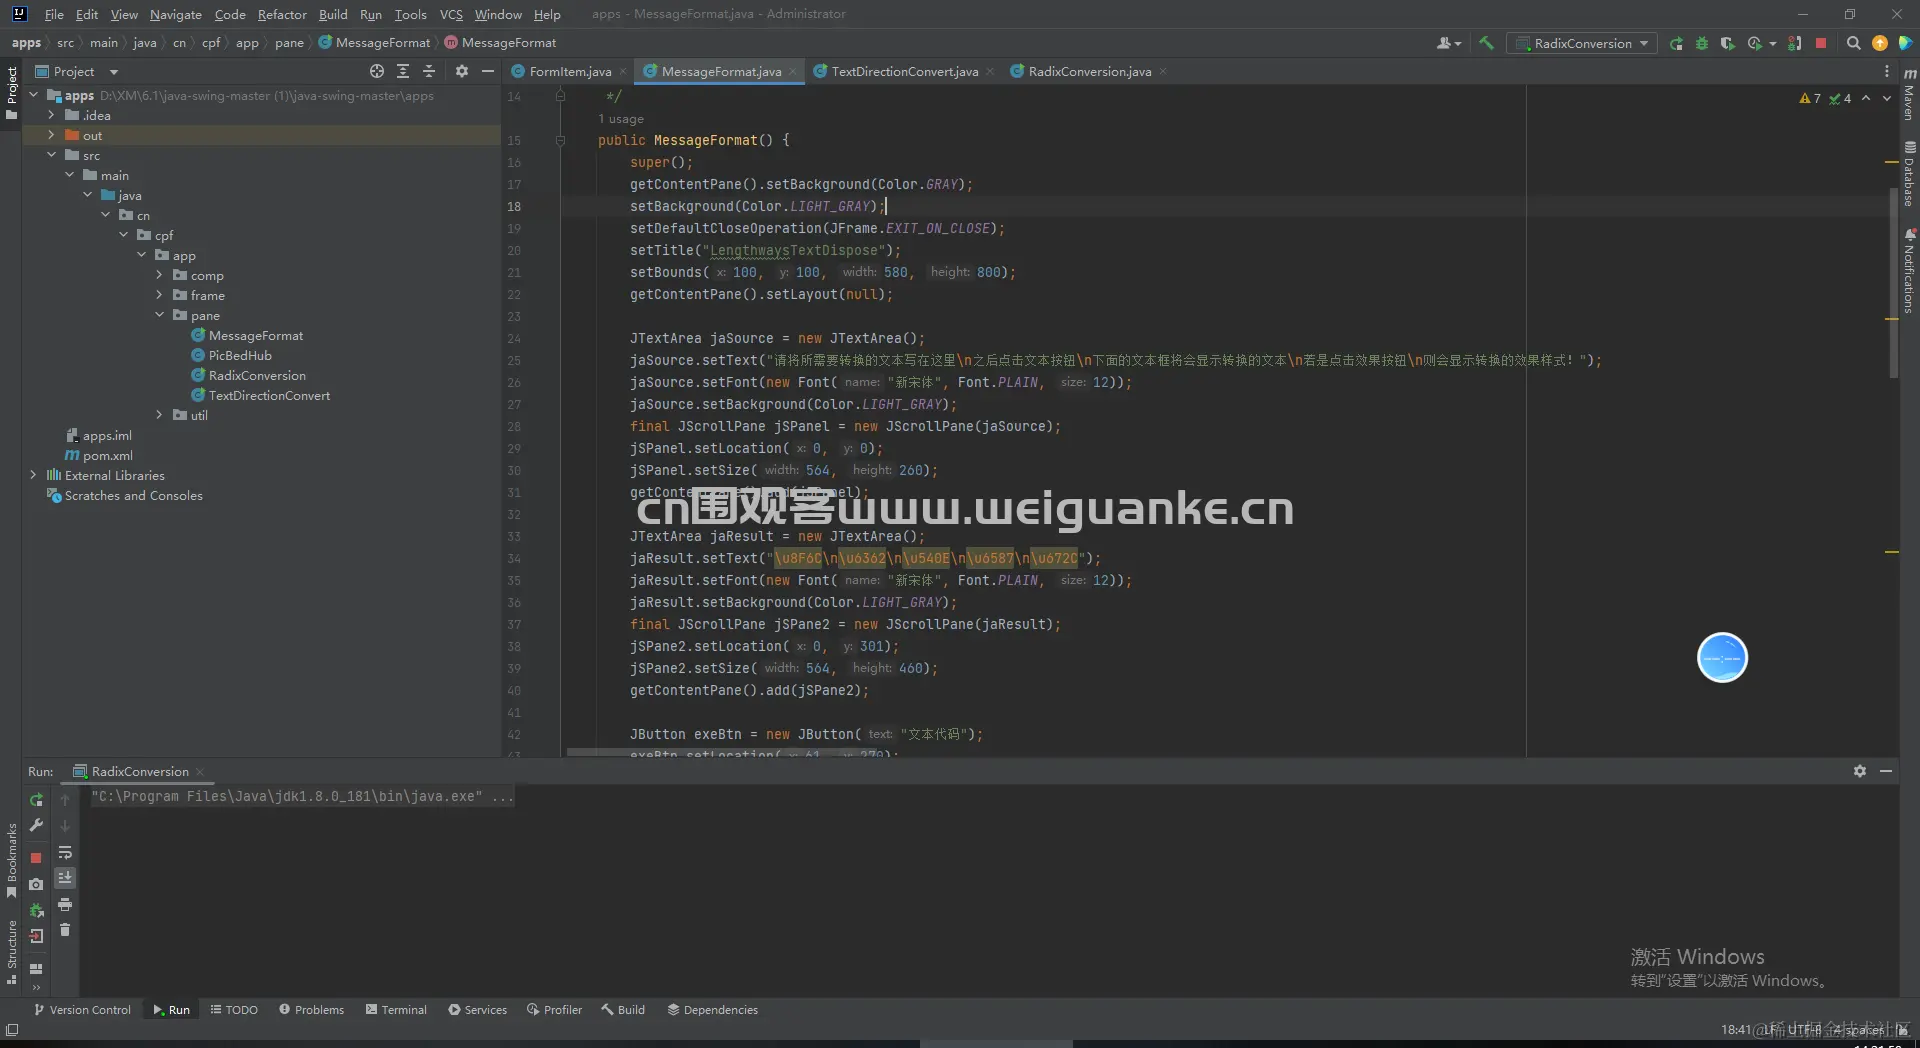Screen dimensions: 1920x1048
Task: Click the Profile run icon in toolbar
Action: (1755, 43)
